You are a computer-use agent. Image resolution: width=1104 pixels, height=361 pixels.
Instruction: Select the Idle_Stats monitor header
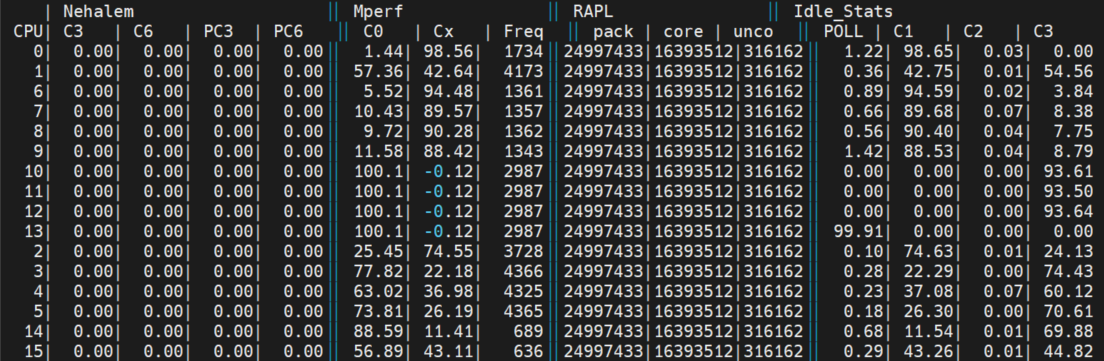843,11
